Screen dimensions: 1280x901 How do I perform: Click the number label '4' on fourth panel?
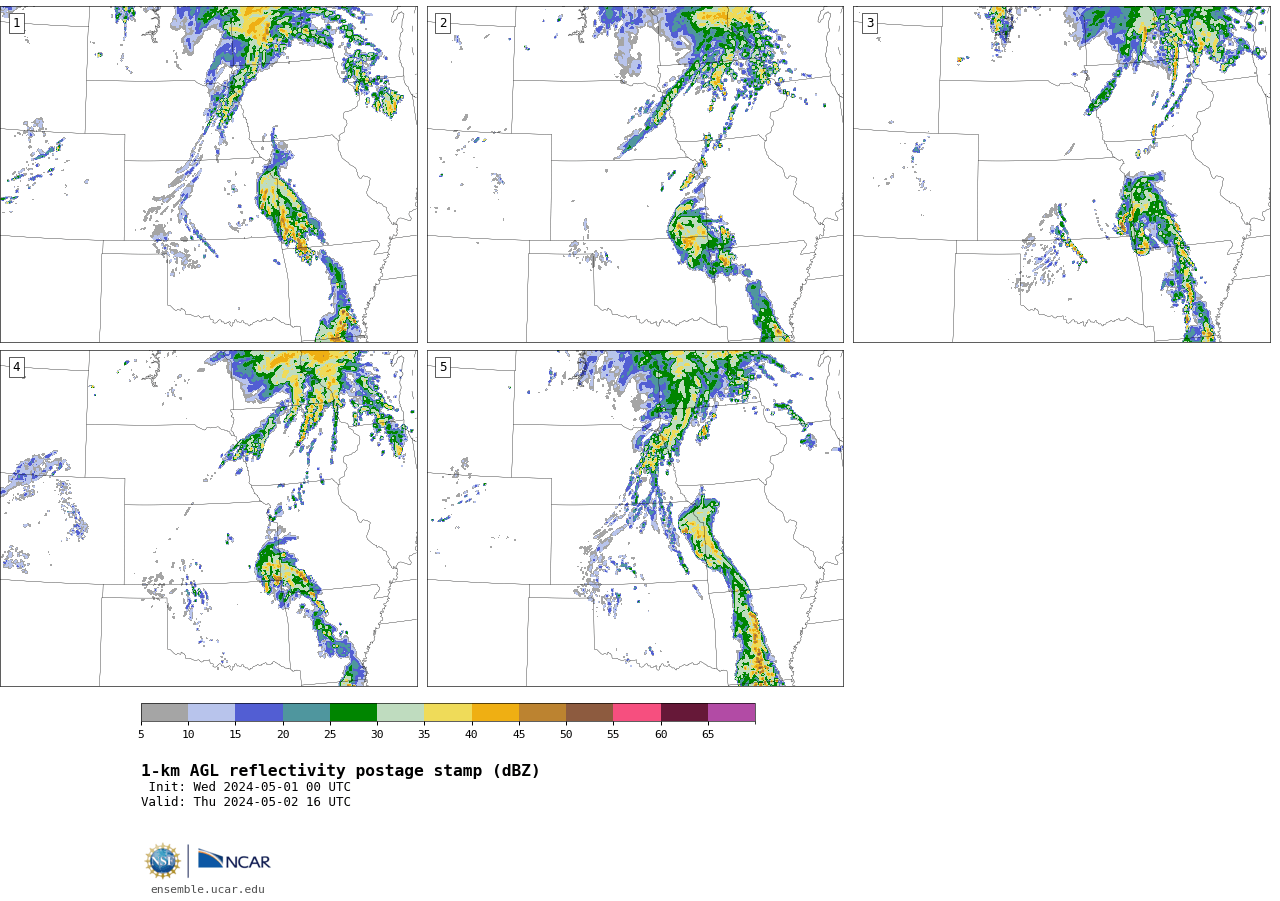coord(16,367)
